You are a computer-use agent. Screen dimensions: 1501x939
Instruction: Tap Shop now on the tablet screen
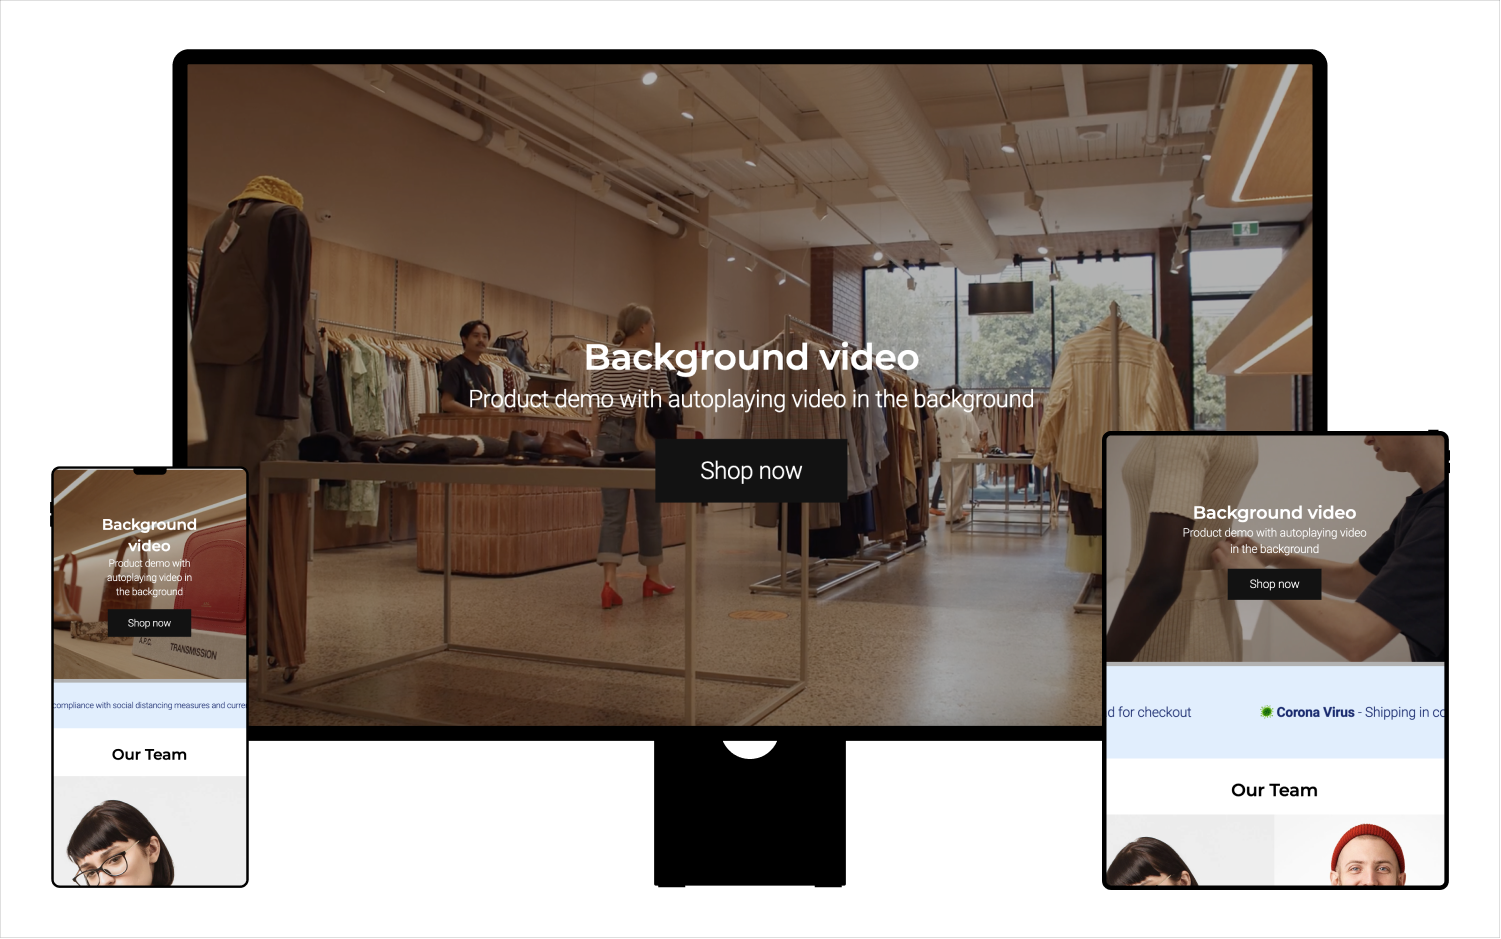pos(1274,584)
